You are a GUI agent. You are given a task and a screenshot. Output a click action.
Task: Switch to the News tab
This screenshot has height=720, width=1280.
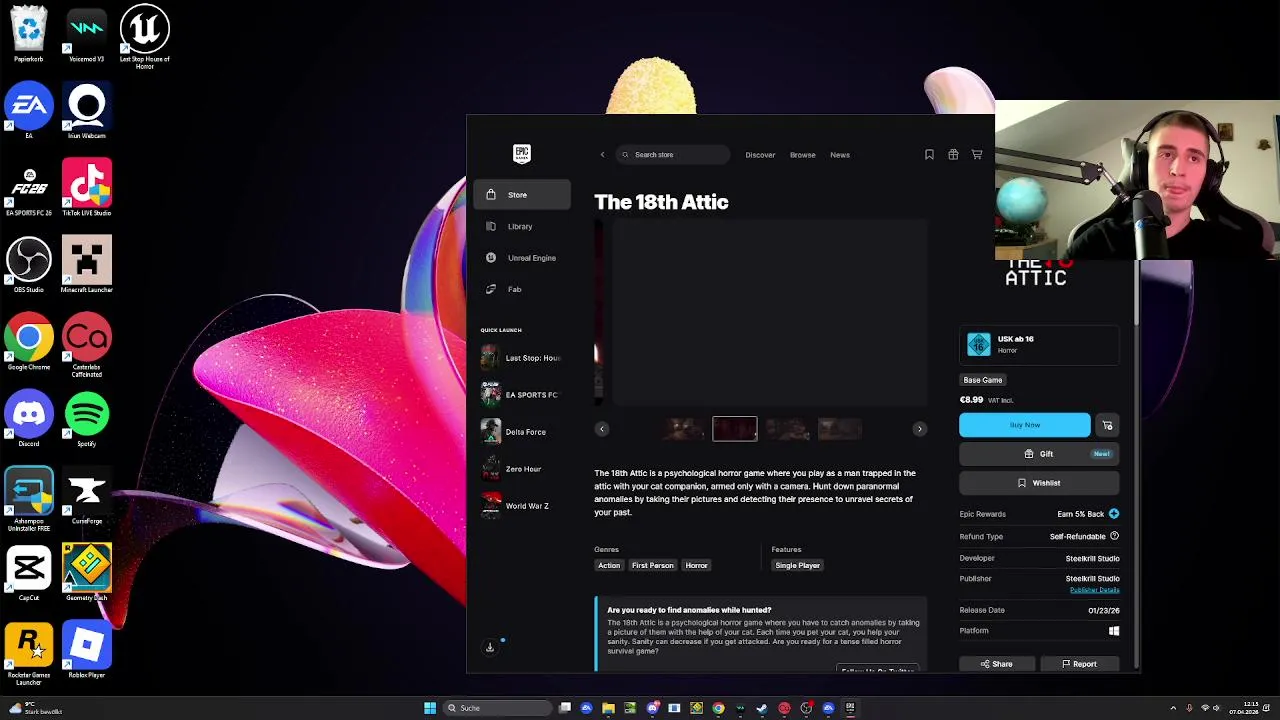840,155
